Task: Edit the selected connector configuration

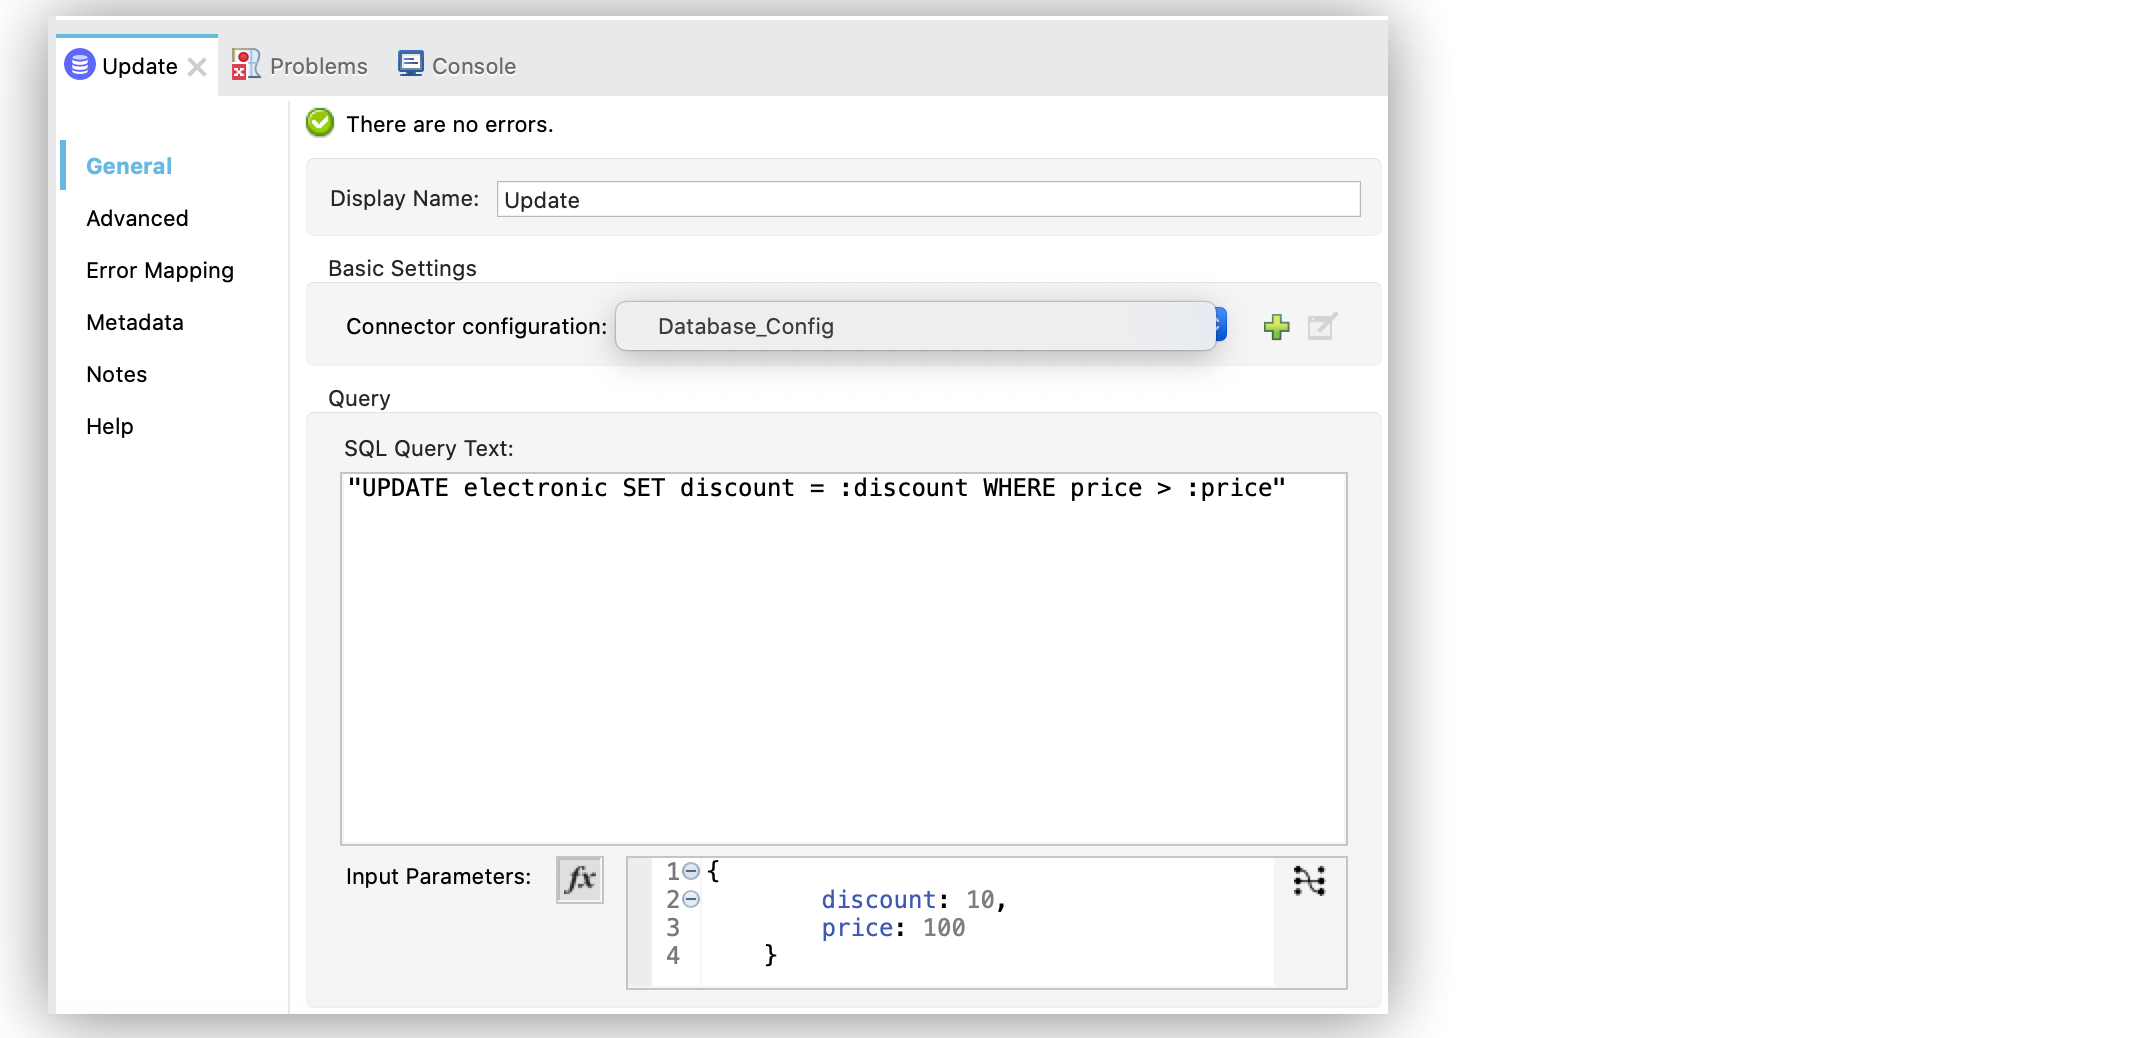Action: (x=1321, y=327)
